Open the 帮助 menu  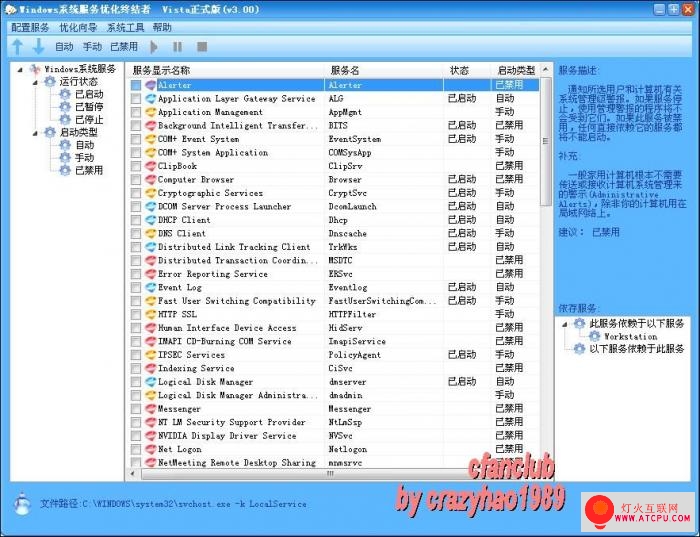tap(162, 28)
